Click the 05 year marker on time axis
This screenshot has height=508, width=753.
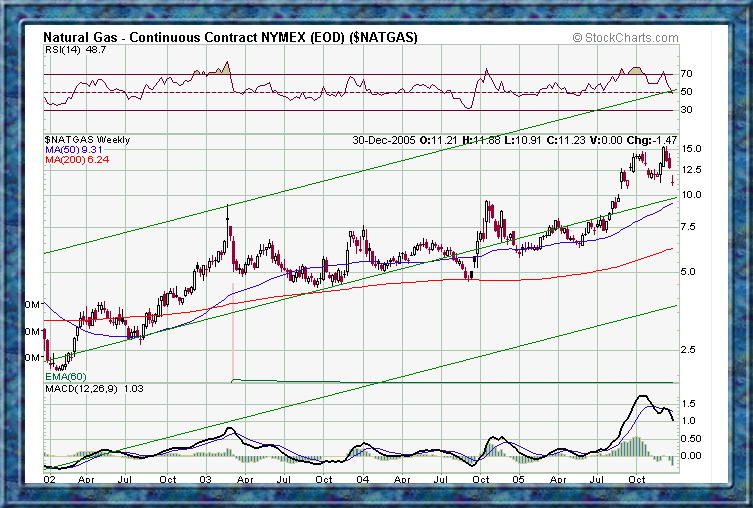(x=519, y=479)
